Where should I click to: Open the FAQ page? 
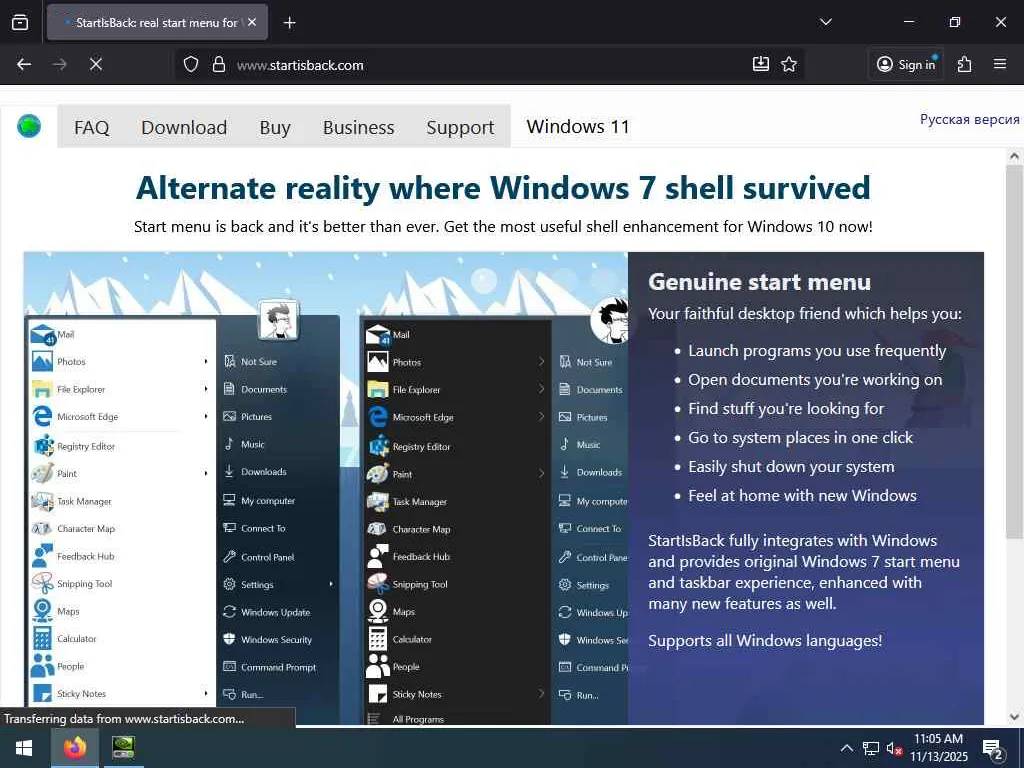(x=91, y=127)
